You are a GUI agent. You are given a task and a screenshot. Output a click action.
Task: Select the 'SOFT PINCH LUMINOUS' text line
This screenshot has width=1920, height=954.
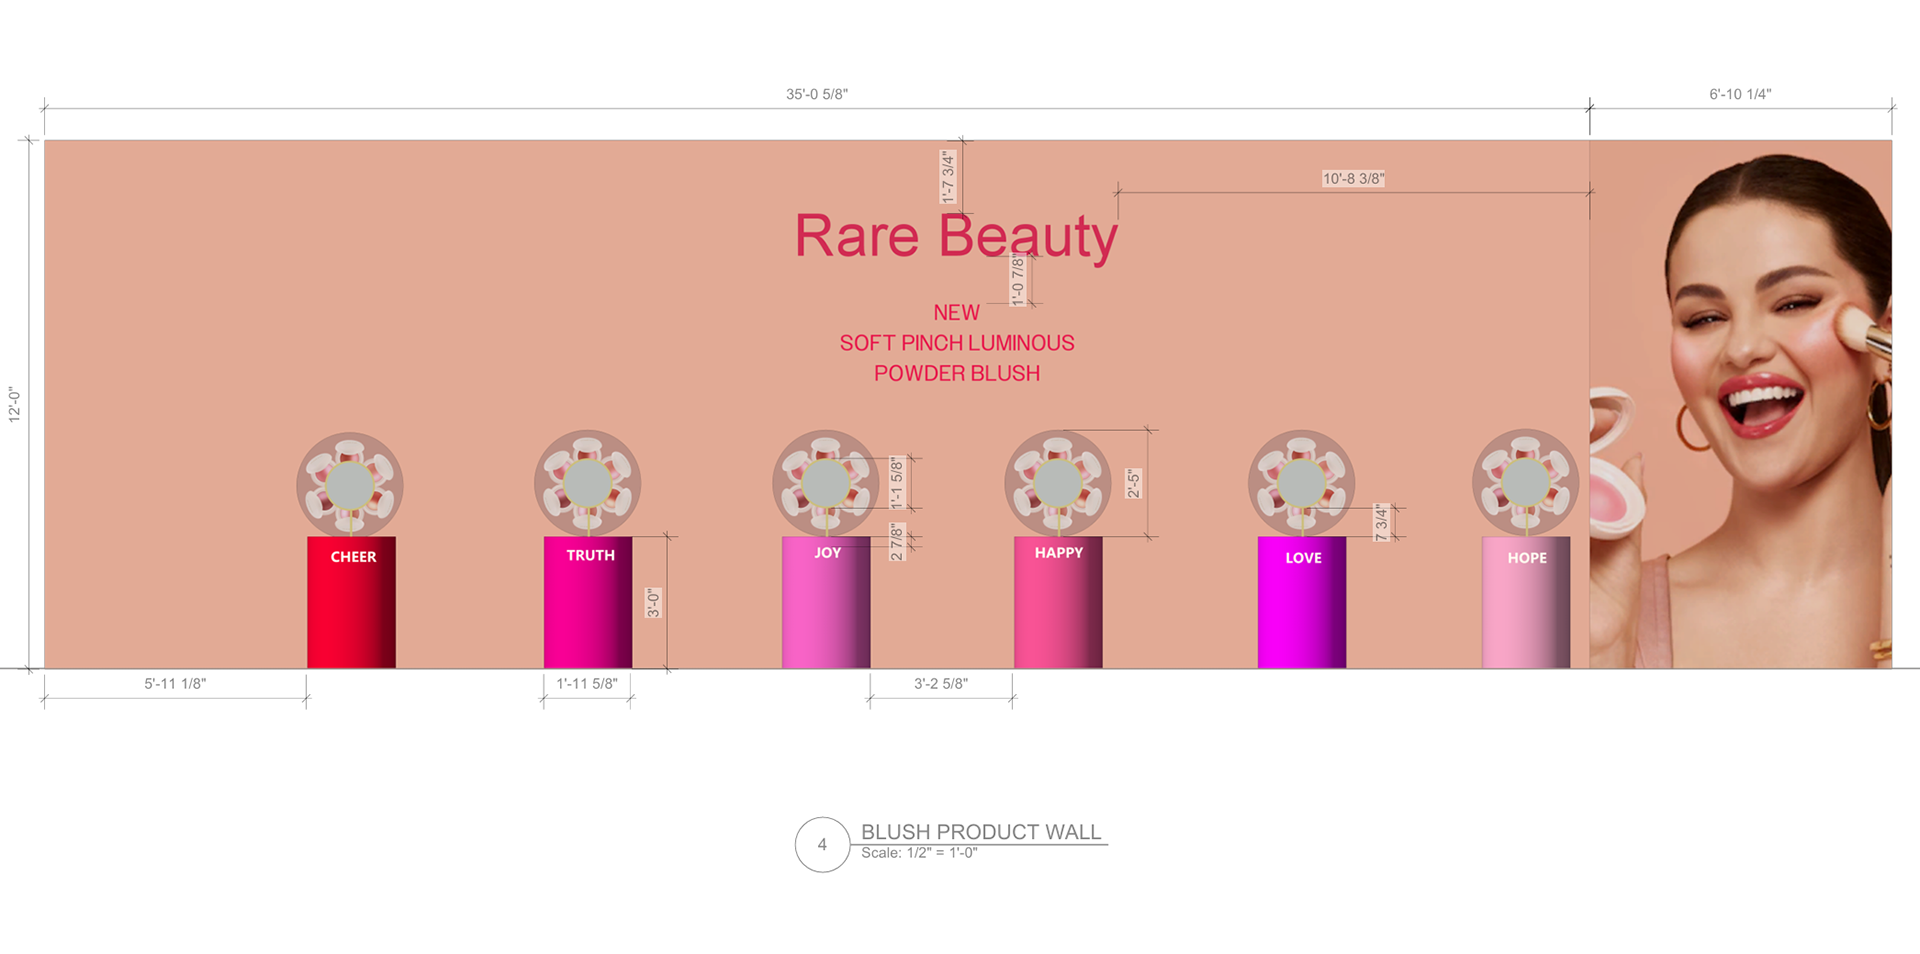coord(957,343)
